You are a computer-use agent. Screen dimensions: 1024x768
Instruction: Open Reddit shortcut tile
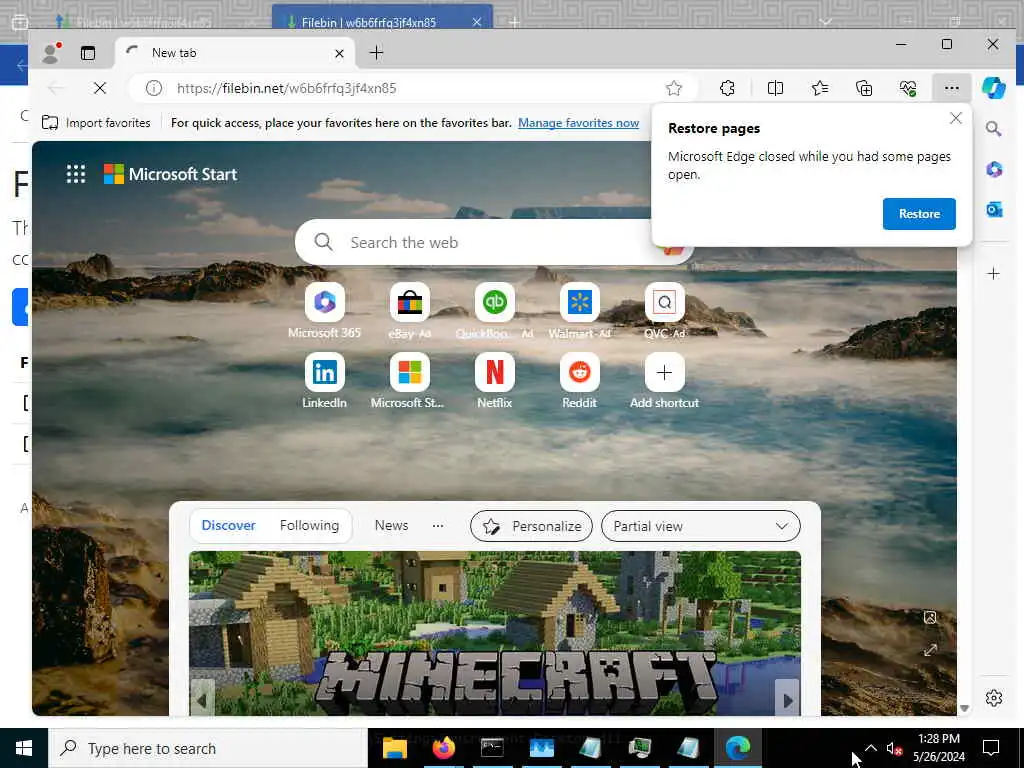click(579, 381)
